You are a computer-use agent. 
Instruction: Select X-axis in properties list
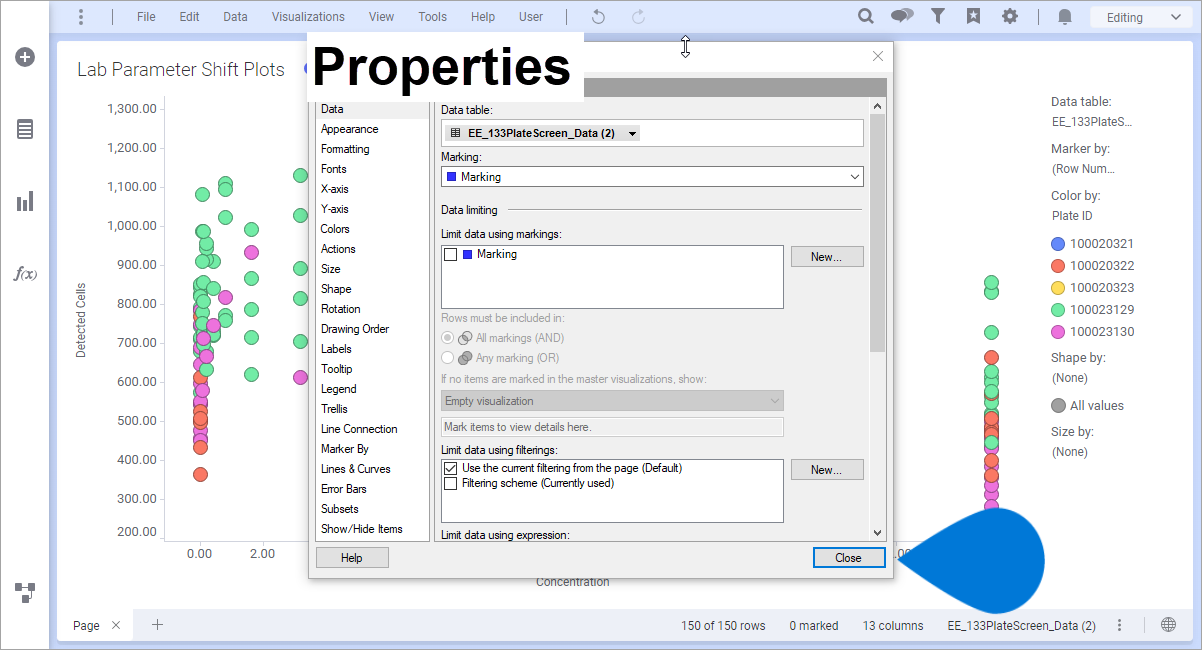pos(335,189)
